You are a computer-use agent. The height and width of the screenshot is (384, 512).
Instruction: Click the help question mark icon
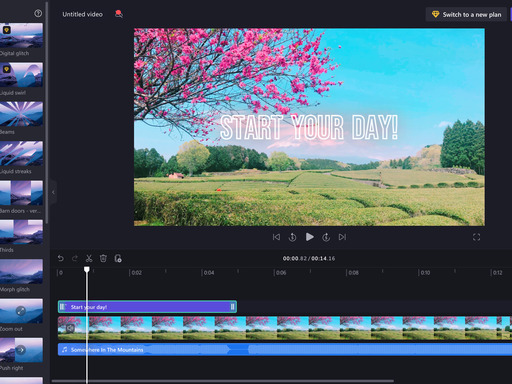click(38, 13)
